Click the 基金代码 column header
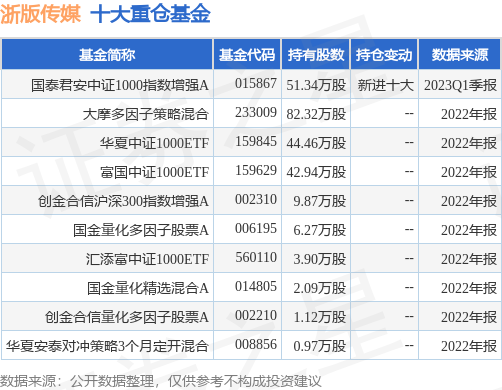The width and height of the screenshot is (502, 390). pyautogui.click(x=247, y=55)
